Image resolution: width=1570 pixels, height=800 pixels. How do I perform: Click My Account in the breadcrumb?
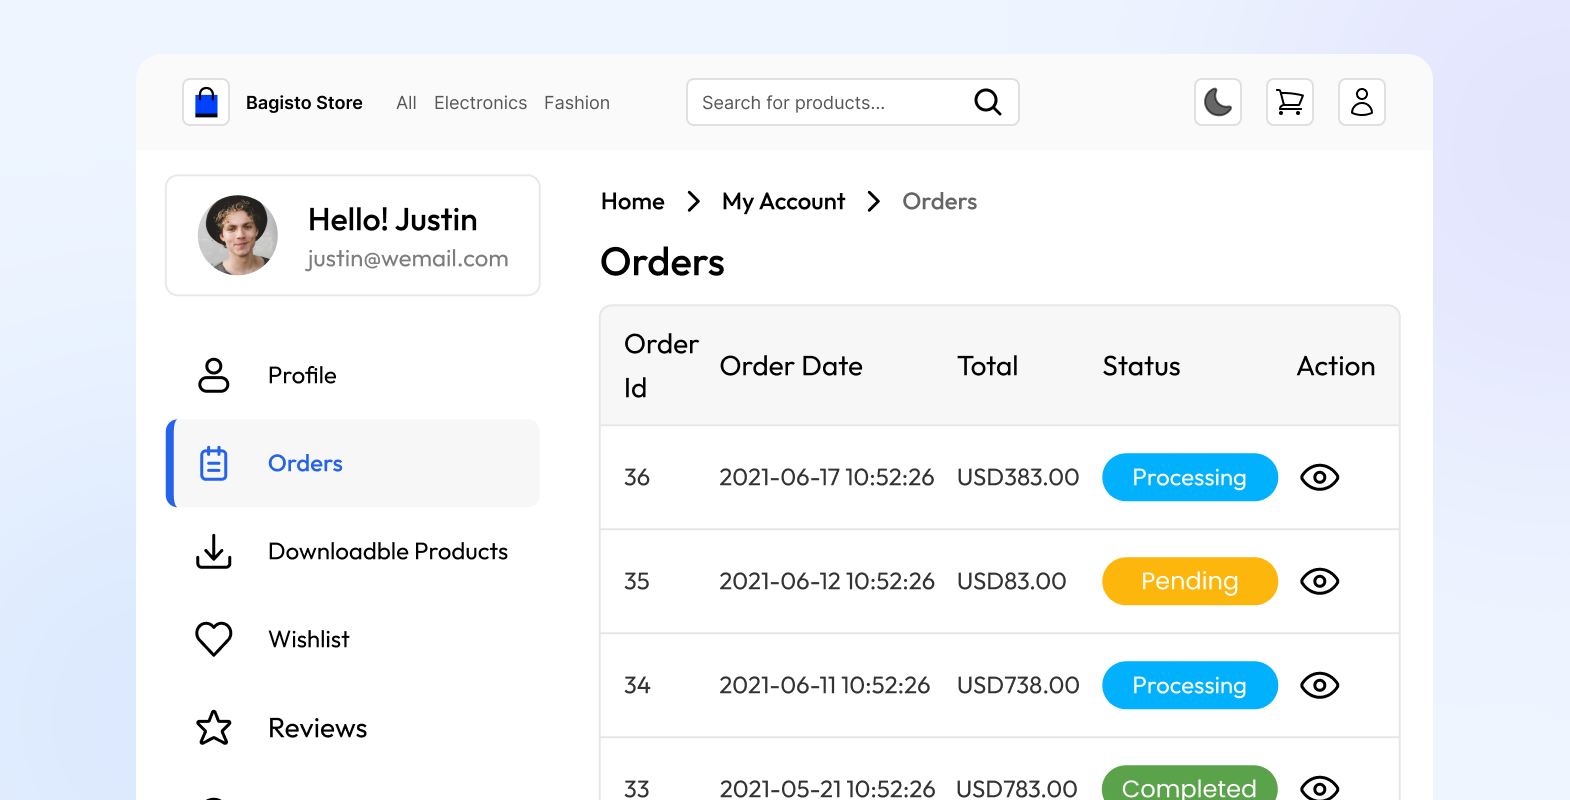pyautogui.click(x=783, y=202)
